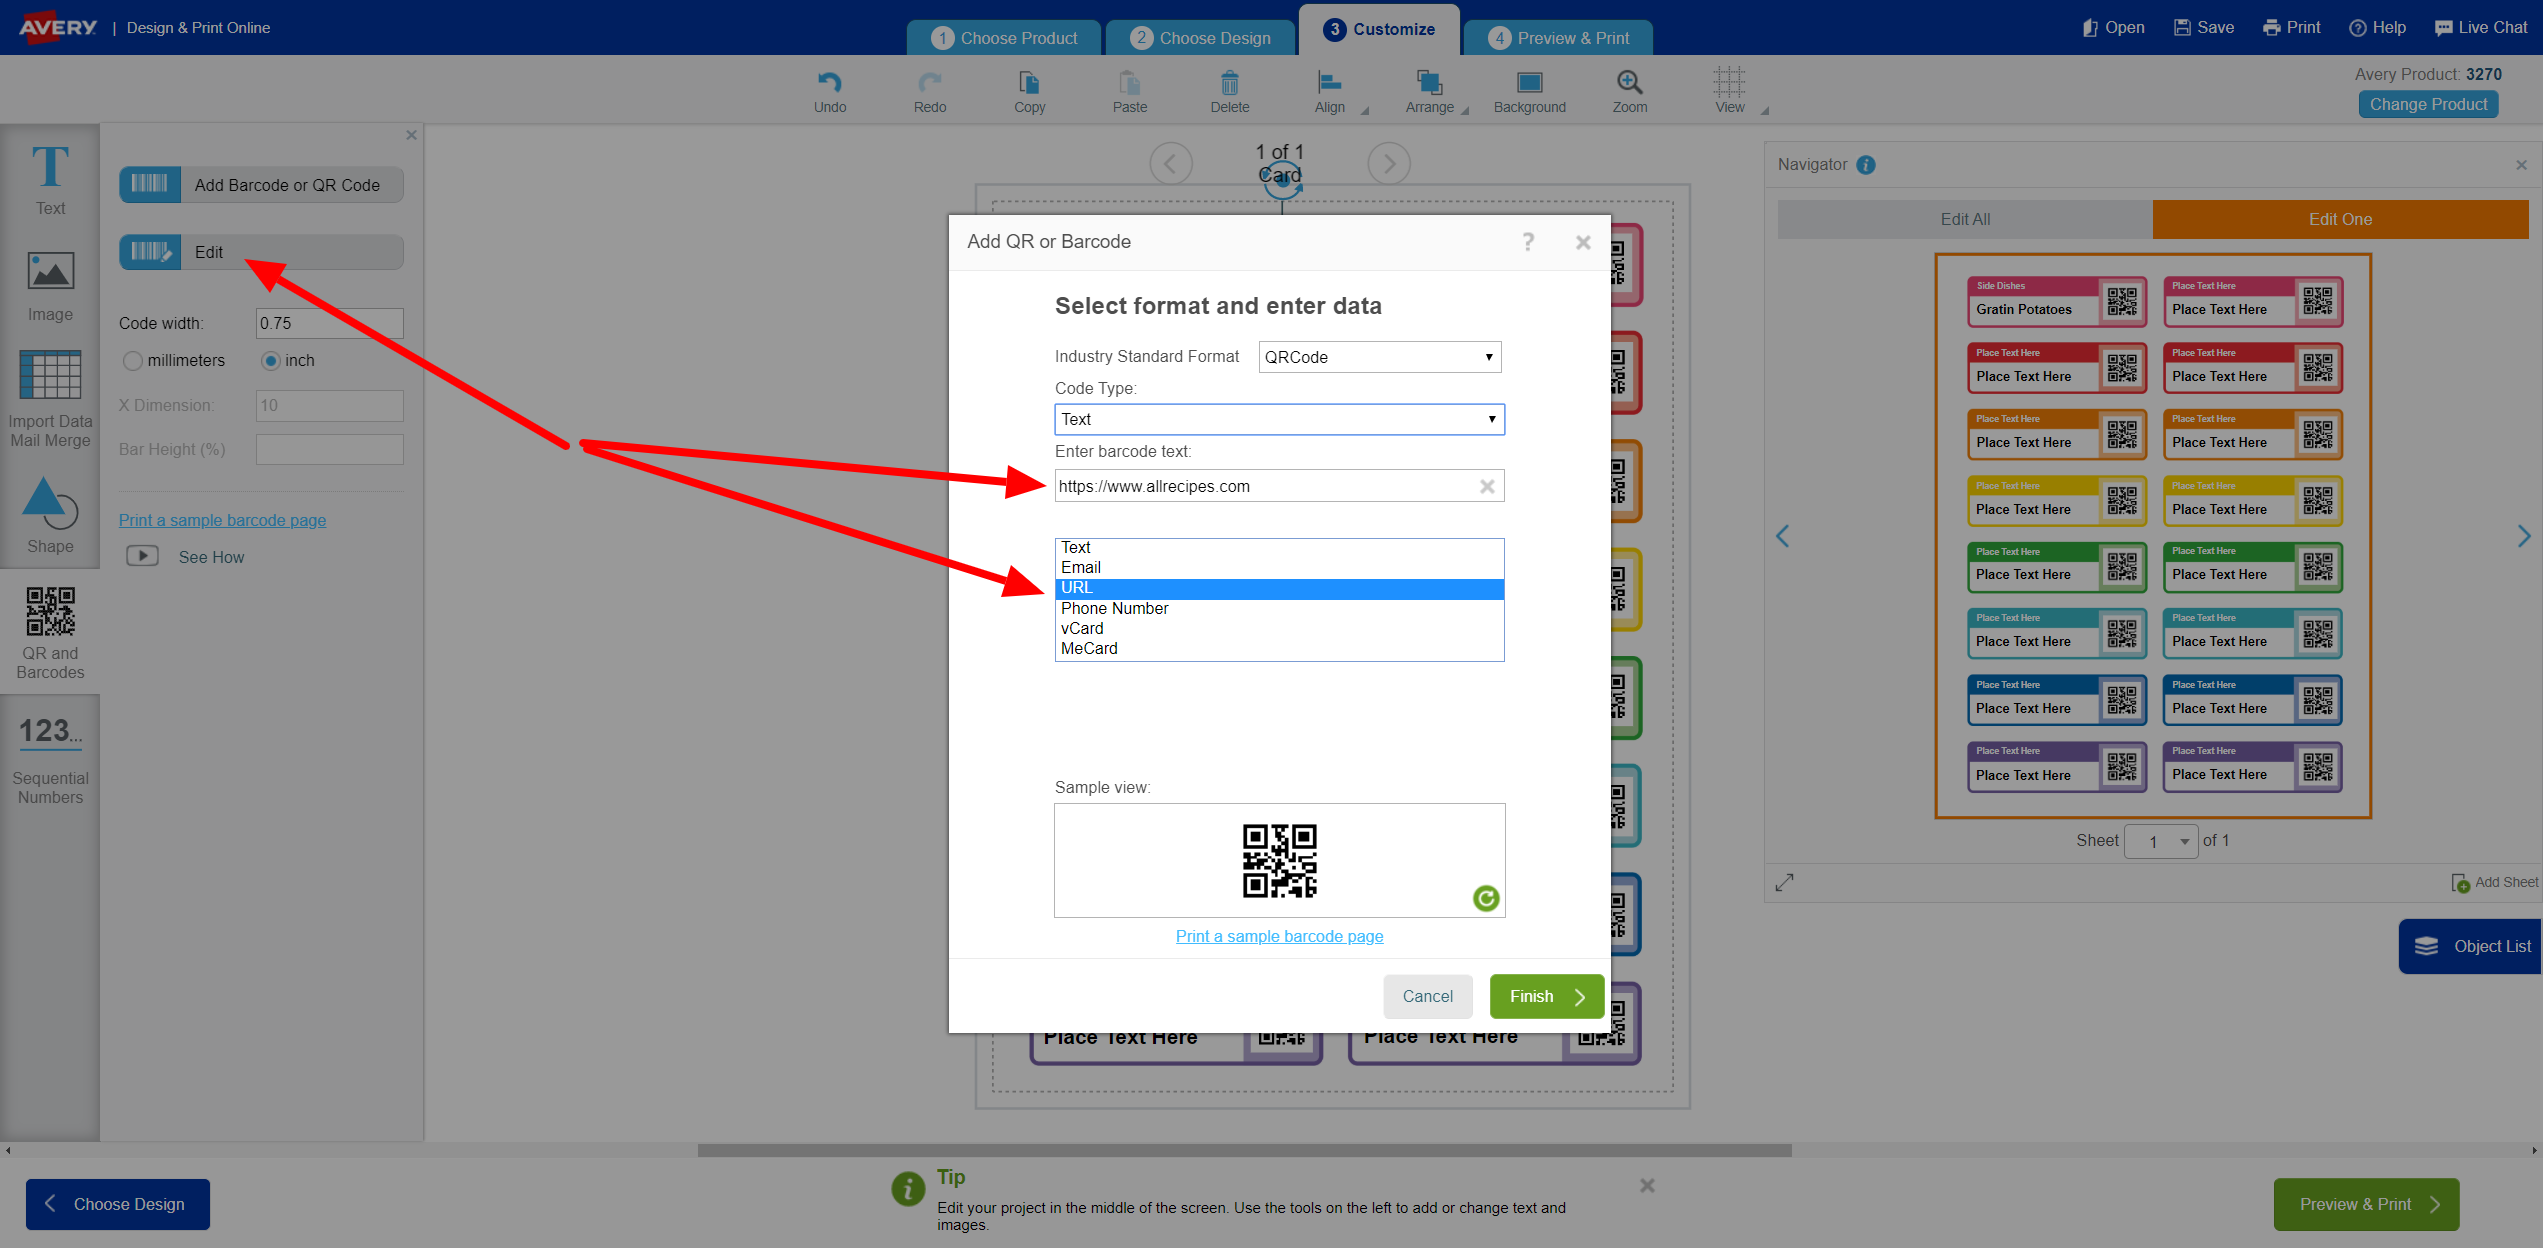Open the Shape tool

pyautogui.click(x=50, y=516)
